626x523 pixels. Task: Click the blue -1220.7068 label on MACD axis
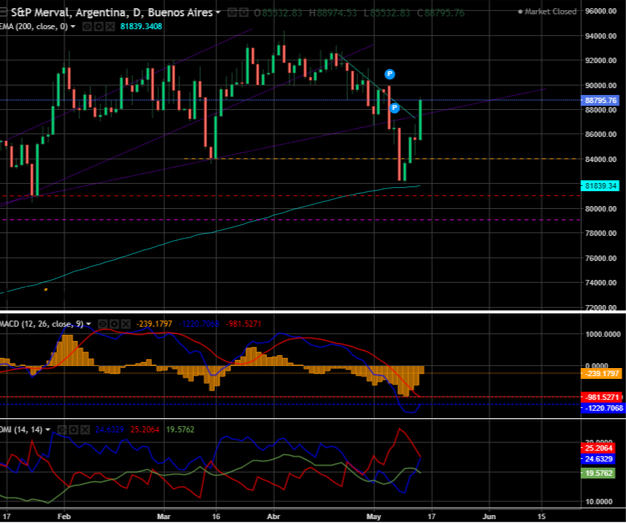pyautogui.click(x=602, y=408)
